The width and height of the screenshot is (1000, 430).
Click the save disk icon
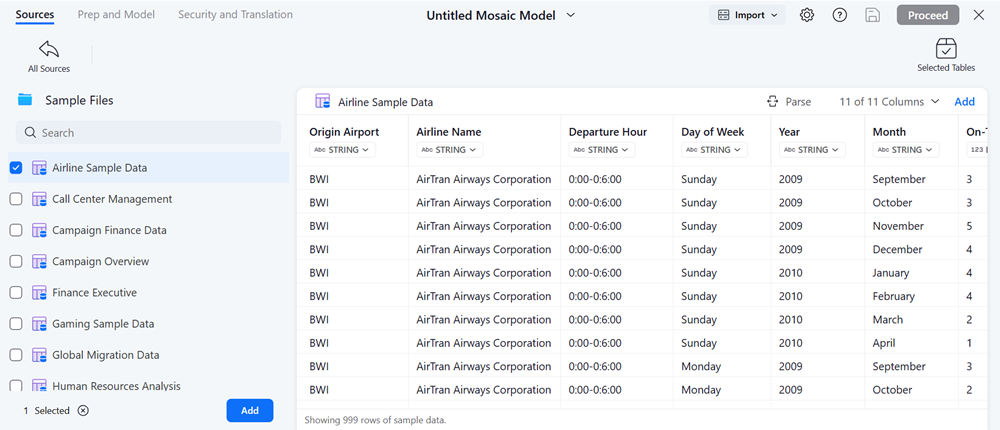pos(873,15)
